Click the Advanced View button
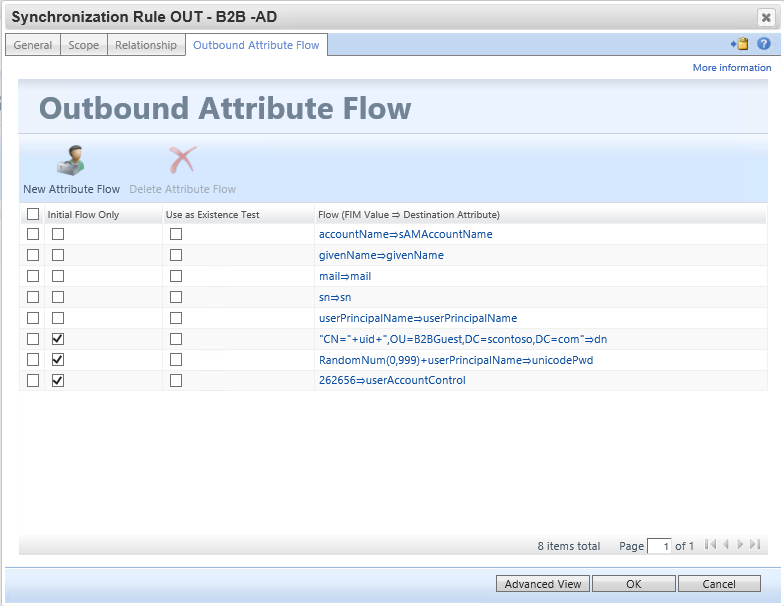784x606 pixels. coord(542,584)
